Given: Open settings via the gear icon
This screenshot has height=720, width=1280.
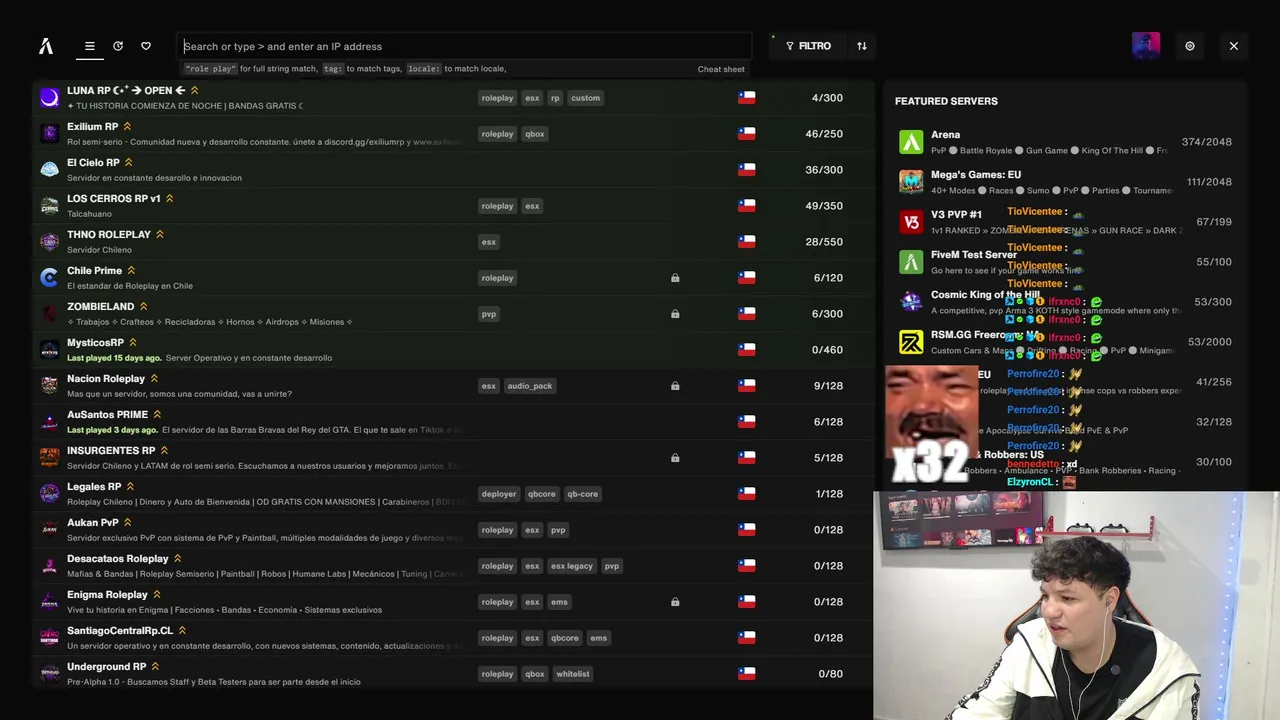Looking at the screenshot, I should [1190, 46].
